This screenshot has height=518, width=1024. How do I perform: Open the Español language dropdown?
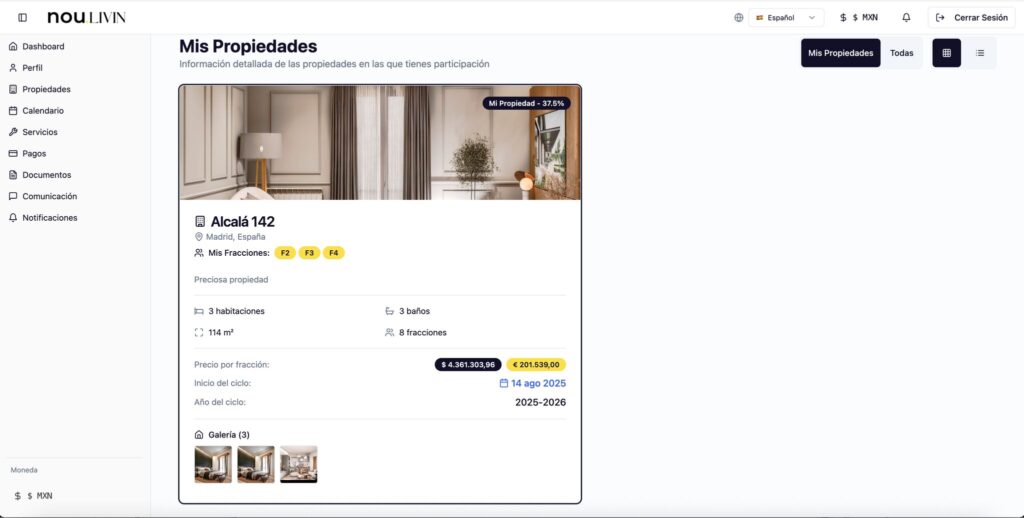(x=786, y=18)
